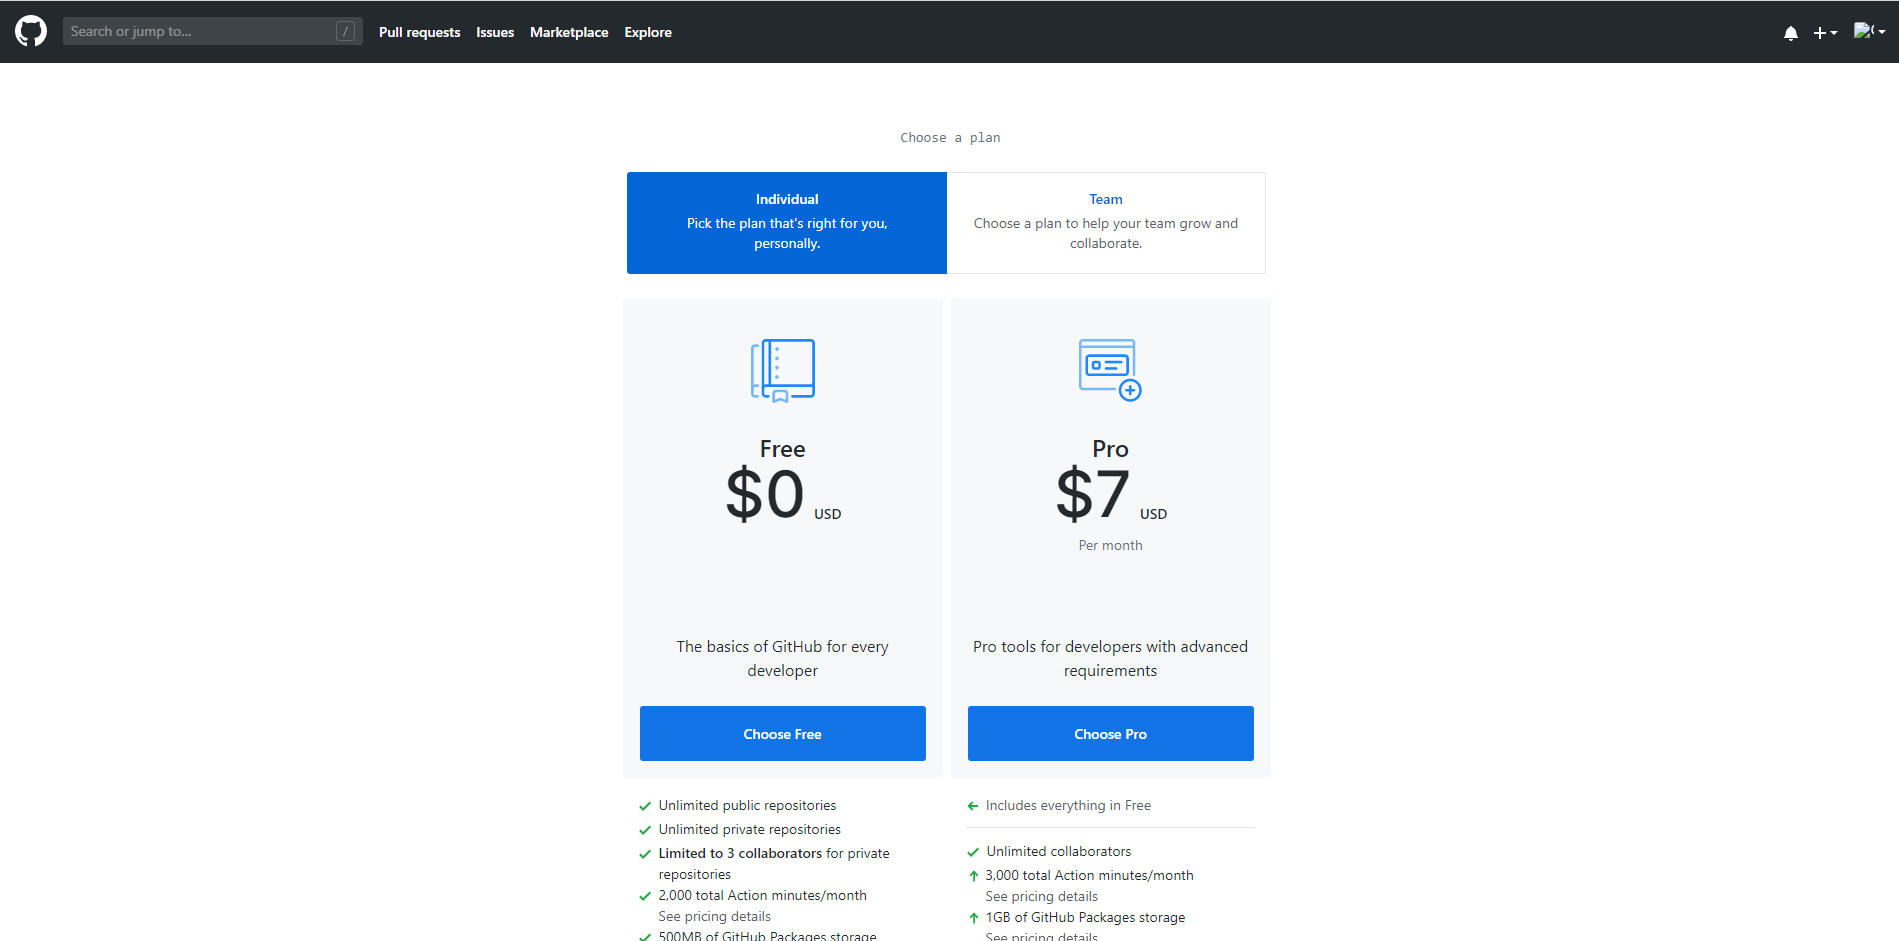The height and width of the screenshot is (941, 1899).
Task: Click the Pro plan title
Action: pos(1111,449)
